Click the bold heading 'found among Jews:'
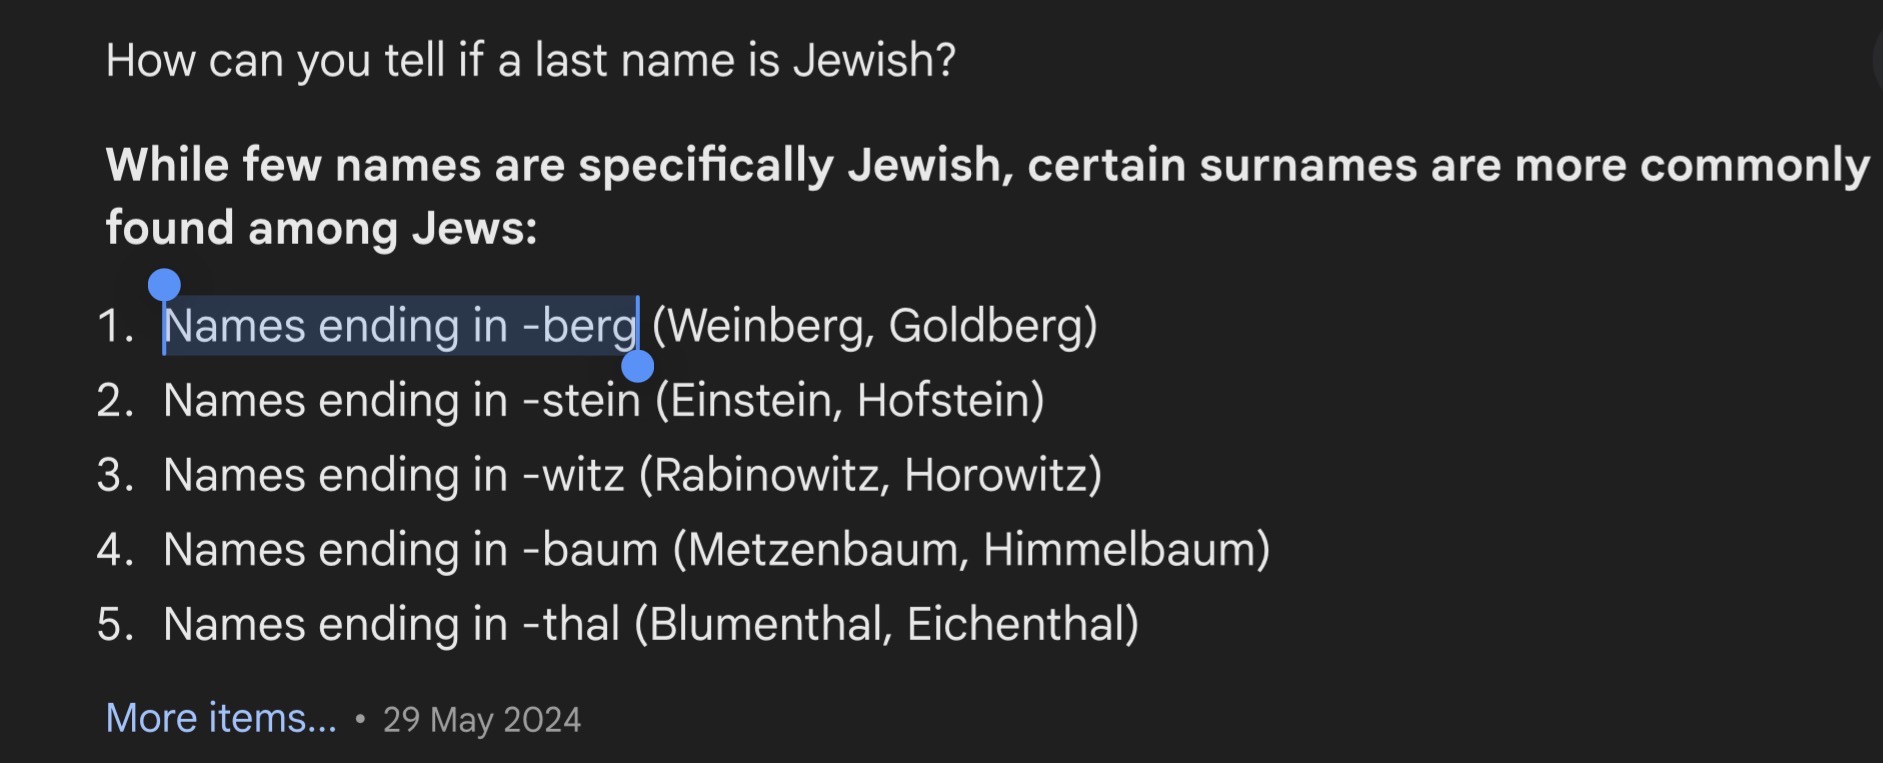The image size is (1883, 763). click(322, 229)
